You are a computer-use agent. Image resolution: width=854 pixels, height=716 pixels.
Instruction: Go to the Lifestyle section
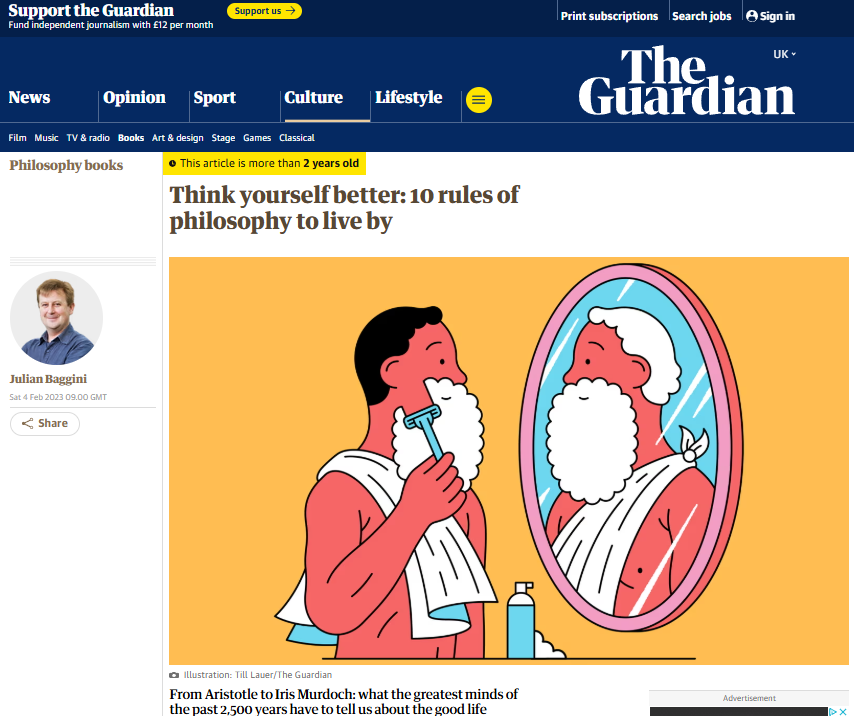pyautogui.click(x=408, y=98)
